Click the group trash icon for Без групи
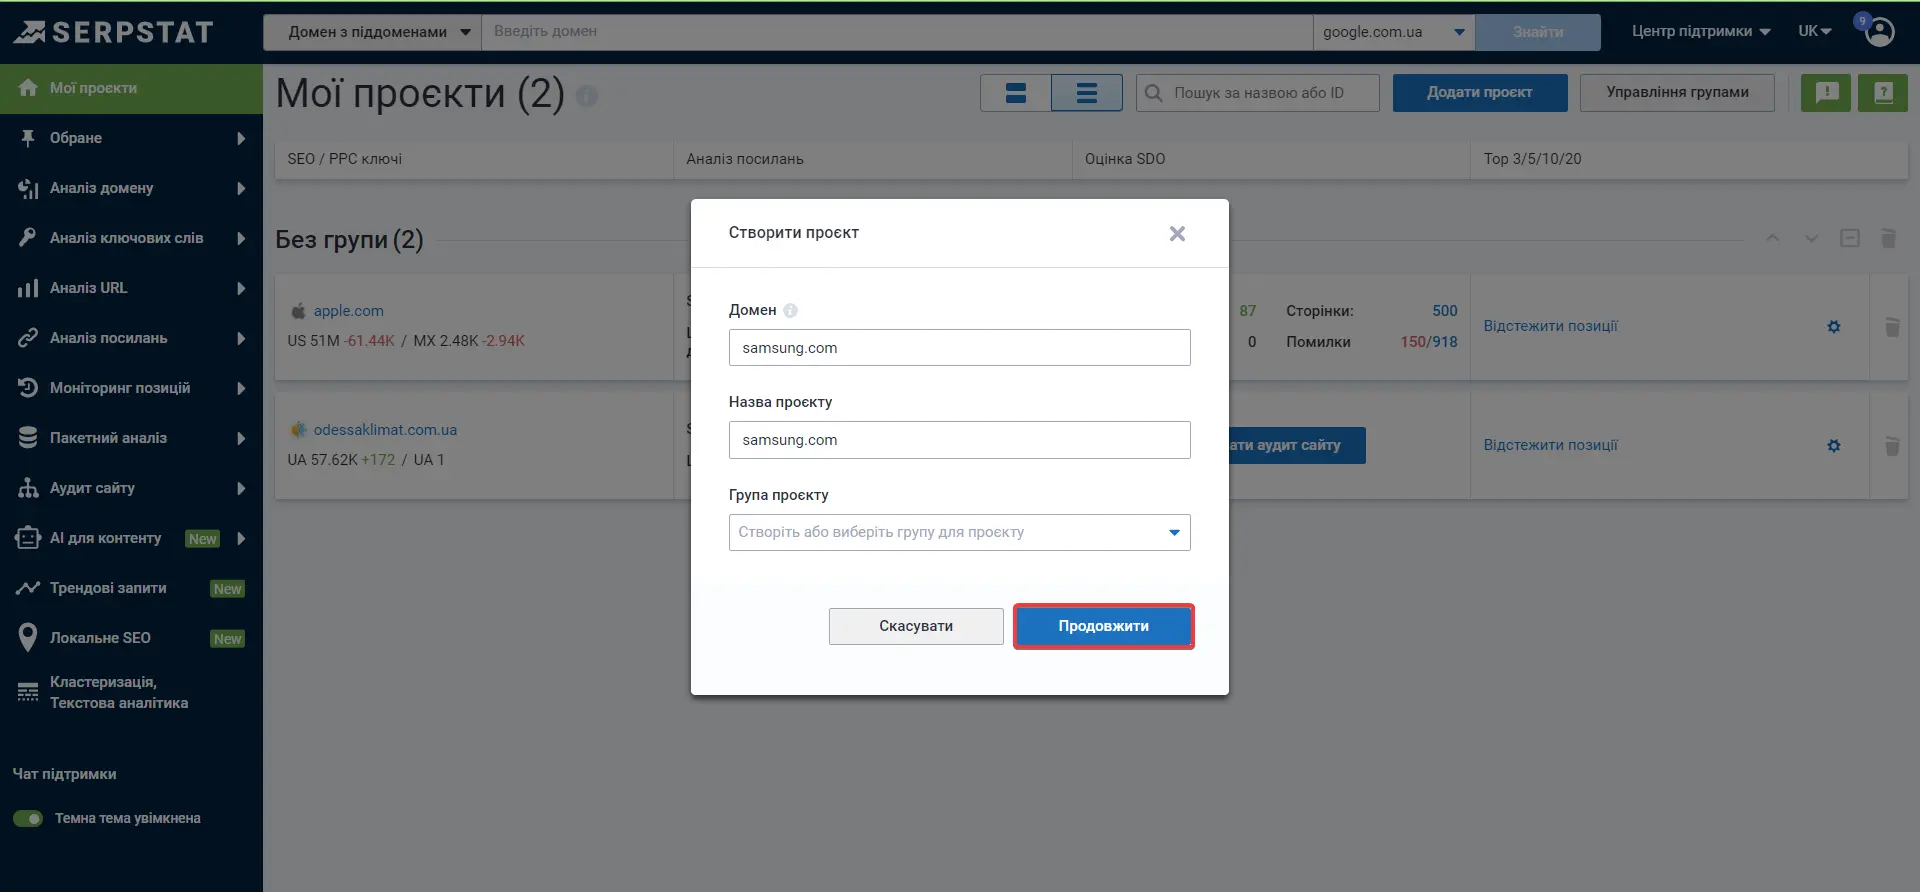1920x892 pixels. coord(1888,238)
